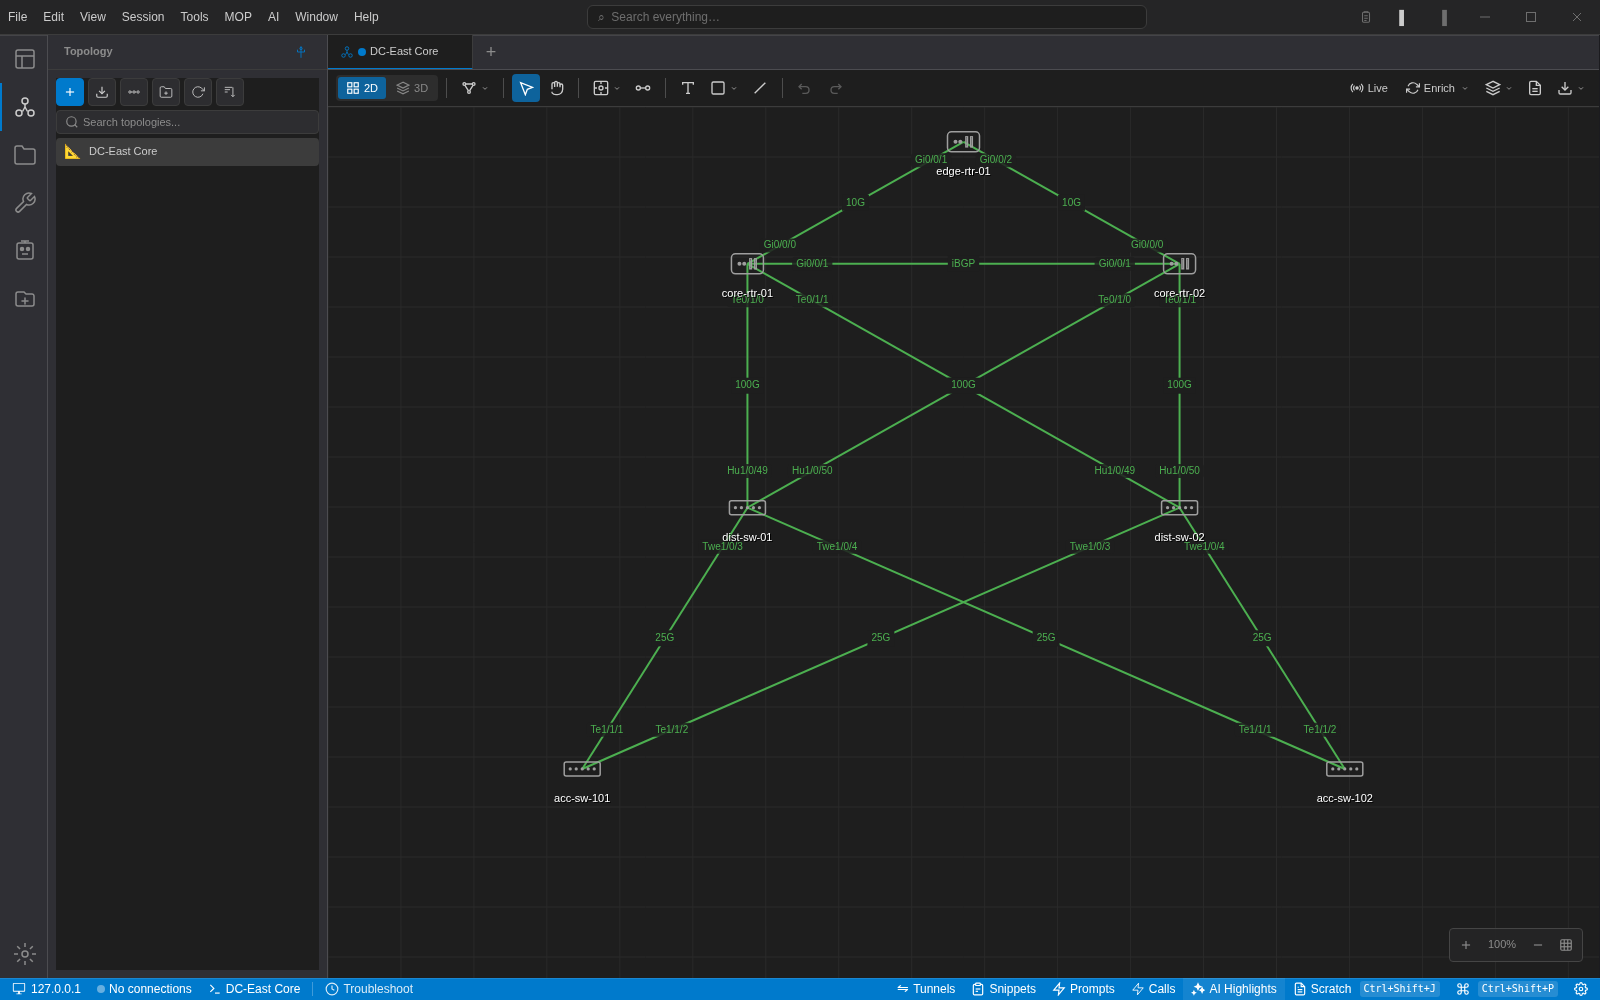Focus the Search topologies field
Screen dimensions: 1600x1000
pos(187,122)
